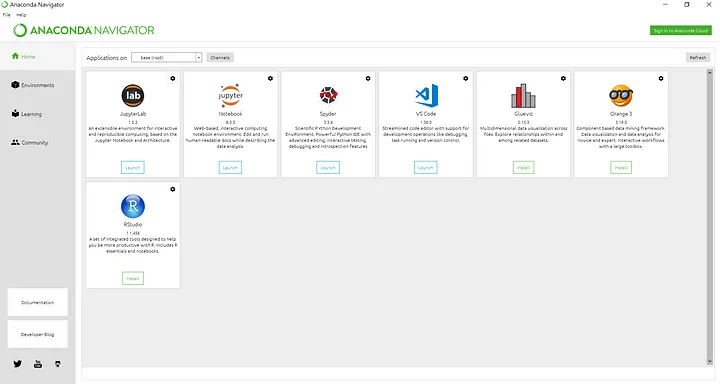Open the YouTube link icon
Screen dimensions: 720x384
click(x=38, y=364)
